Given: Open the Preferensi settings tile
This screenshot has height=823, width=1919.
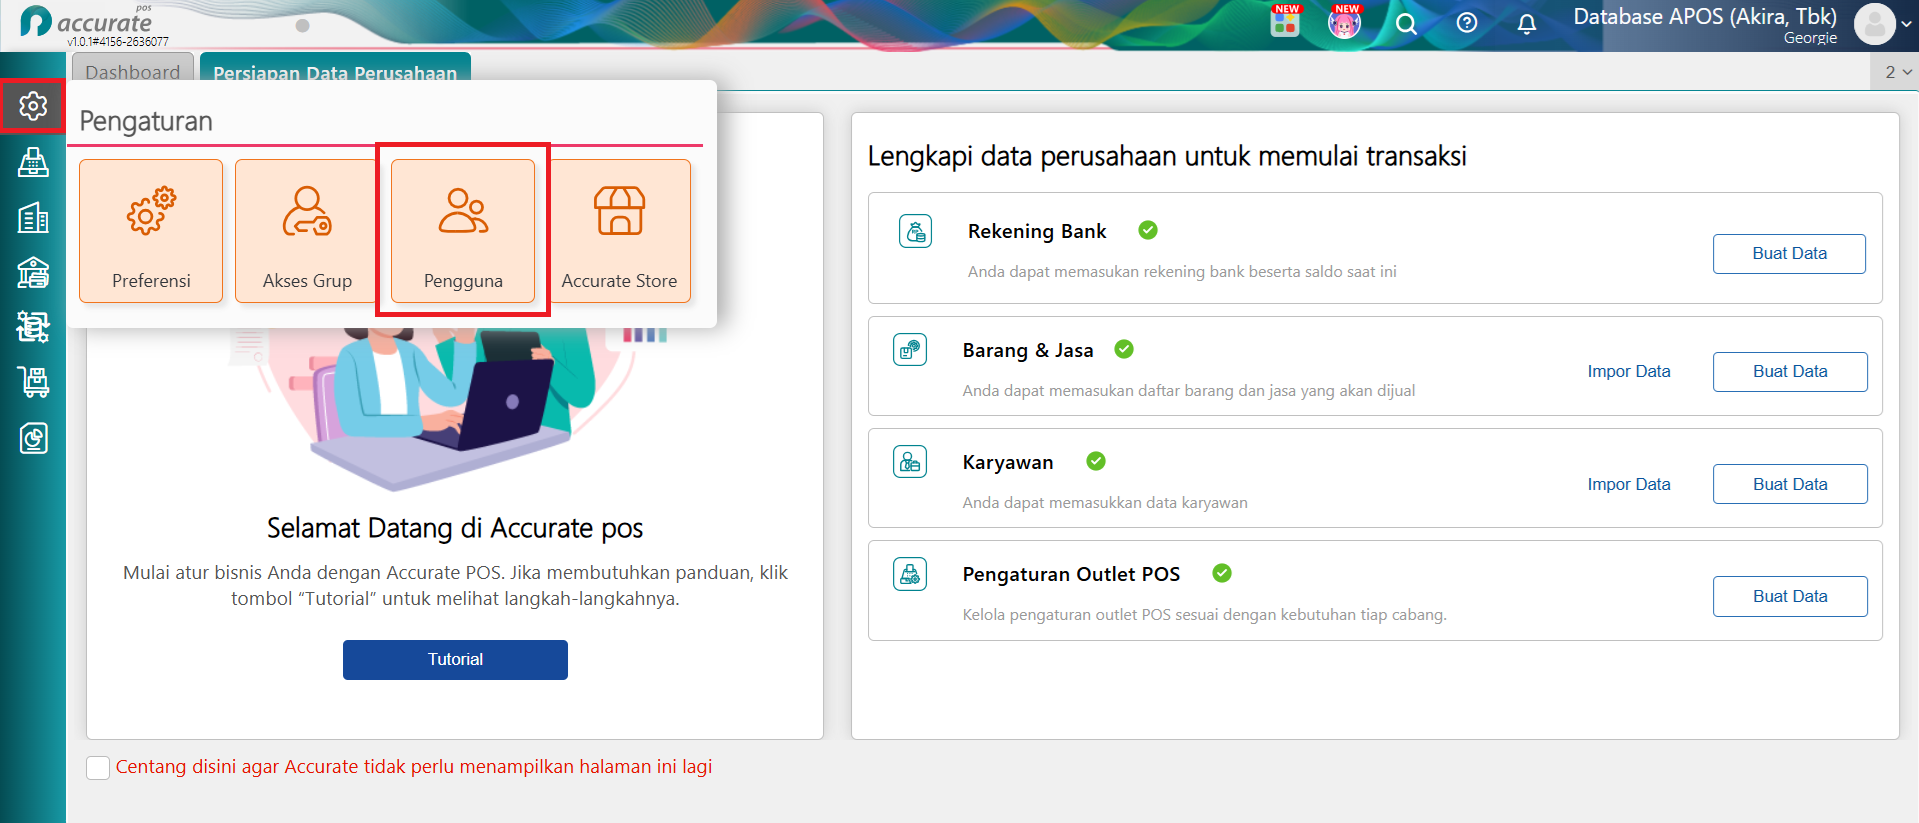Looking at the screenshot, I should click(151, 231).
